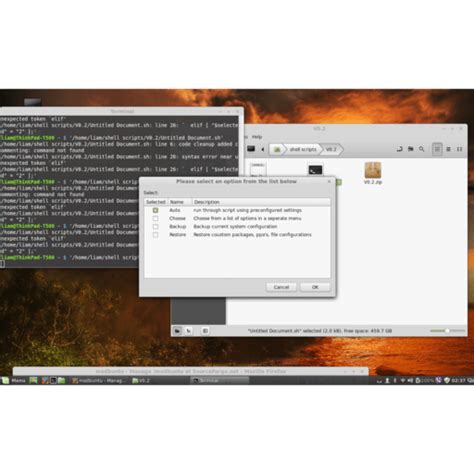Select the shell script file with terminal icon
This screenshot has height=474, width=474.
pyautogui.click(x=315, y=170)
